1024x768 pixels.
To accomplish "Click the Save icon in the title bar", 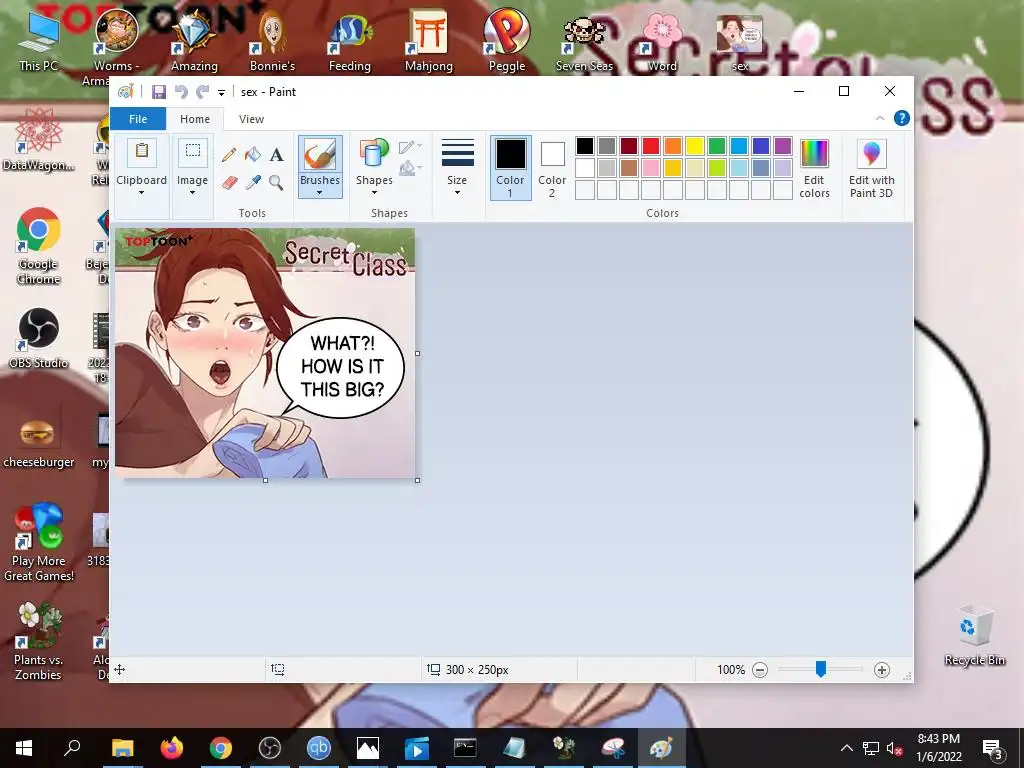I will tap(159, 92).
